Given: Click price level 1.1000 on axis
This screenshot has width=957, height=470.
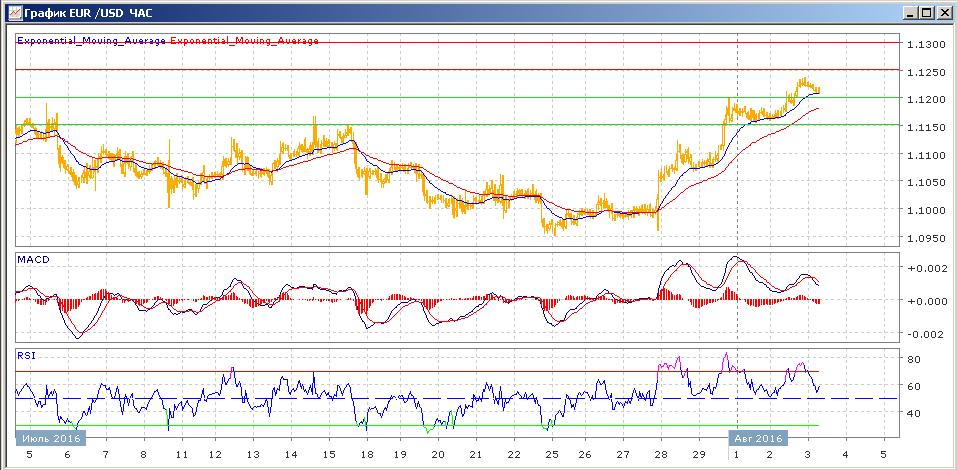Looking at the screenshot, I should coord(925,210).
